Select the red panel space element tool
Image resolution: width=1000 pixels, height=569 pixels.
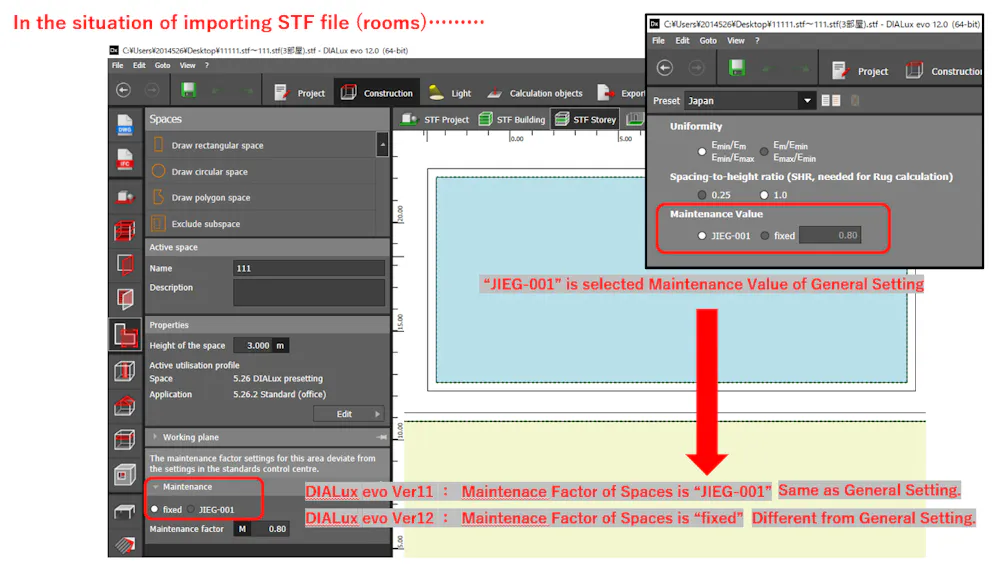124,298
